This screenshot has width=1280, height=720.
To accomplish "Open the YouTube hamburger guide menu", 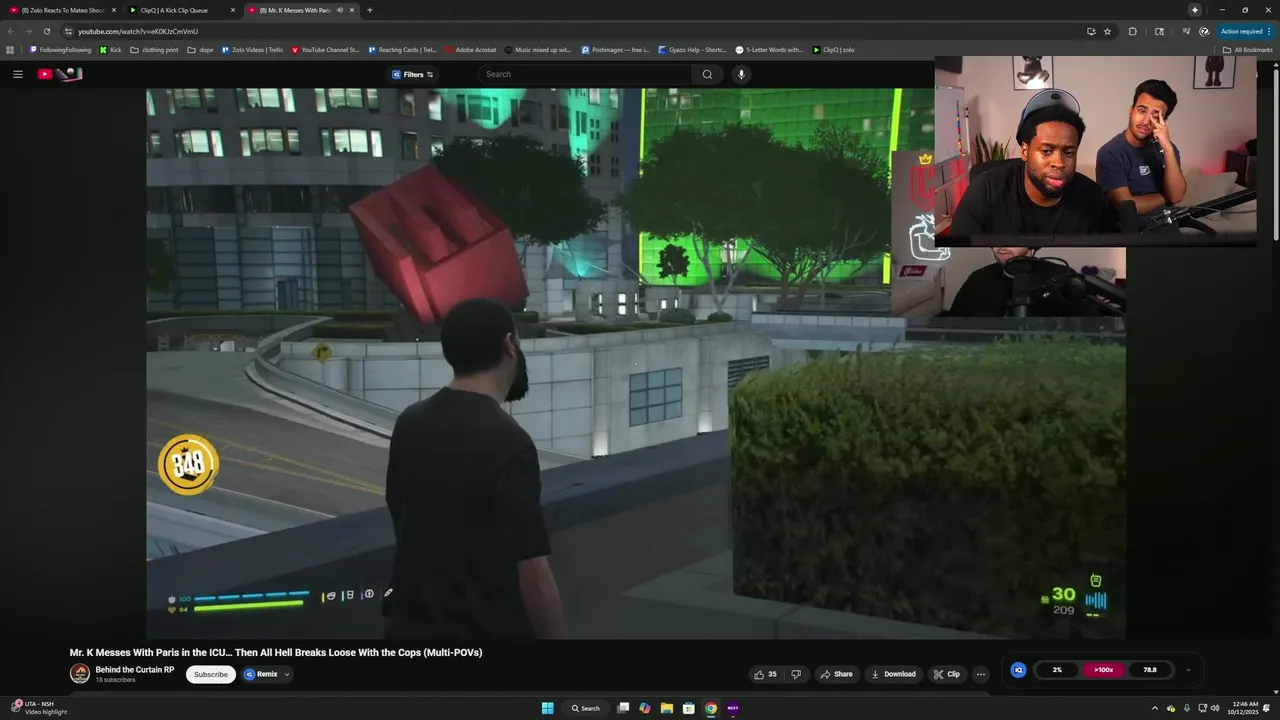I will 17,74.
